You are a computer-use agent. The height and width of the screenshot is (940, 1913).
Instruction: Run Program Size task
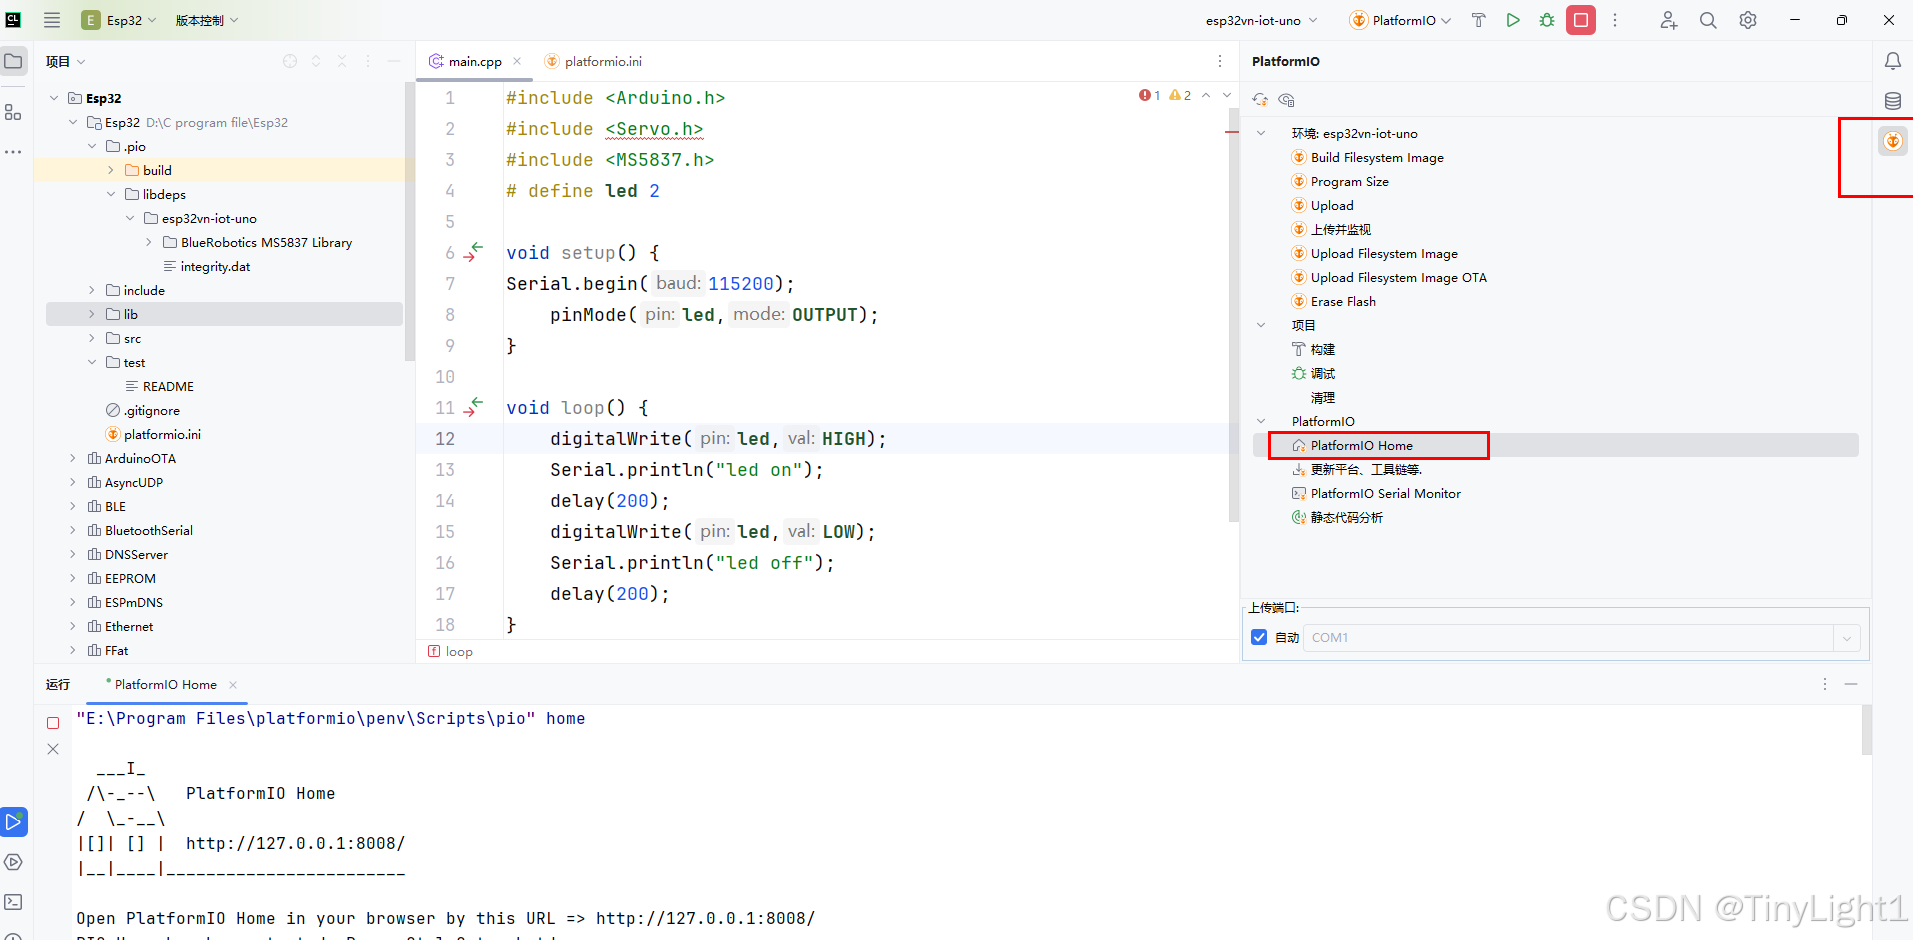click(1350, 181)
